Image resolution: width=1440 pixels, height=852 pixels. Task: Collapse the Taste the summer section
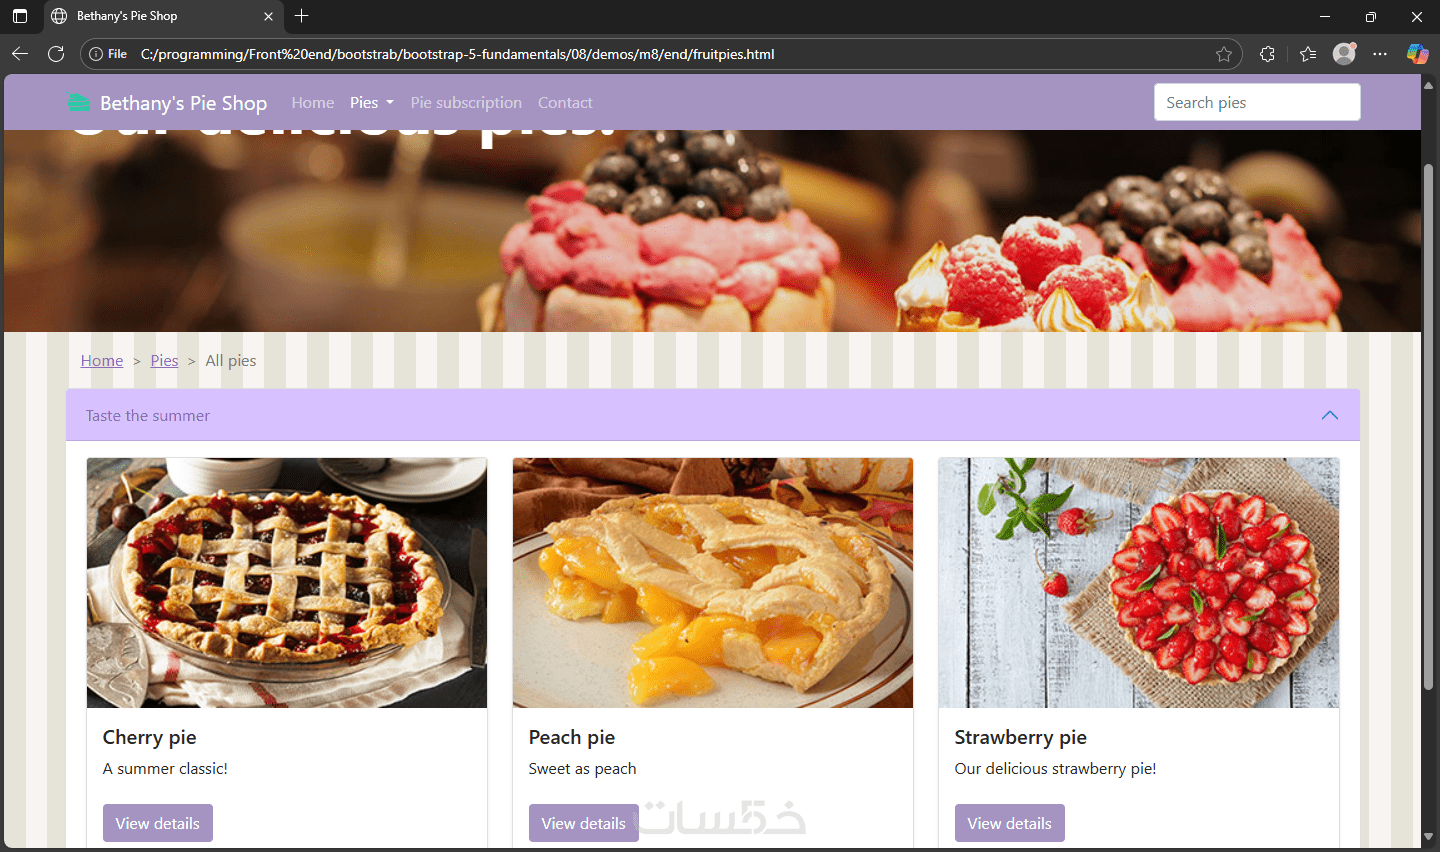(1329, 415)
